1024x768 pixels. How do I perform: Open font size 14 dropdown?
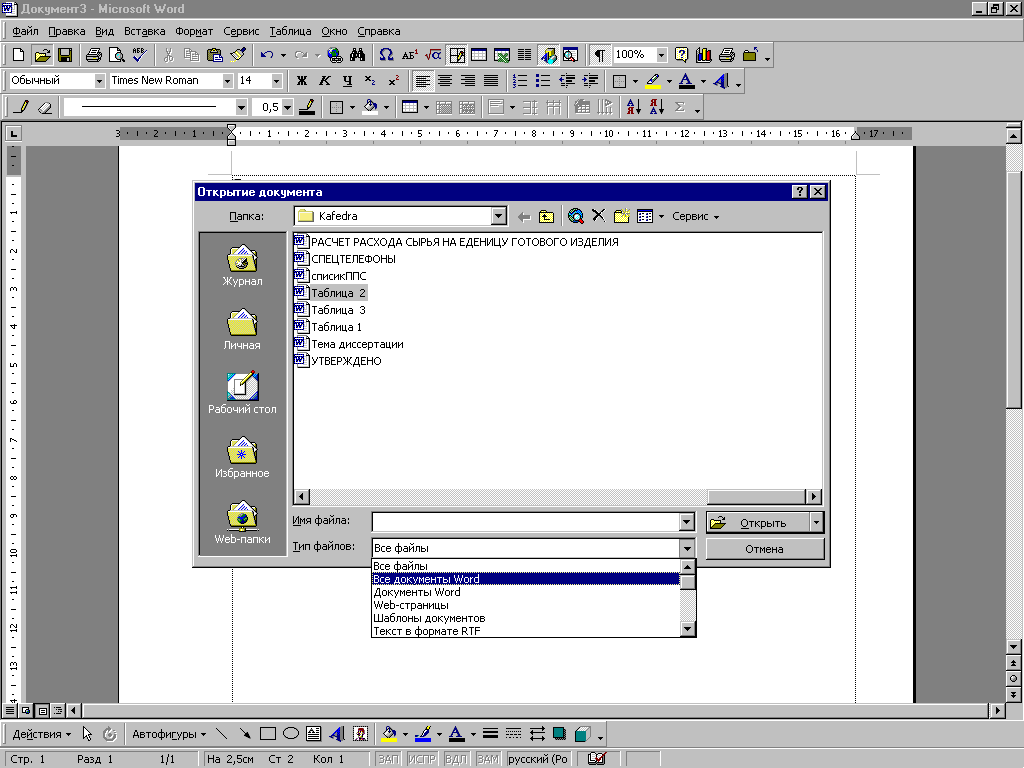276,80
